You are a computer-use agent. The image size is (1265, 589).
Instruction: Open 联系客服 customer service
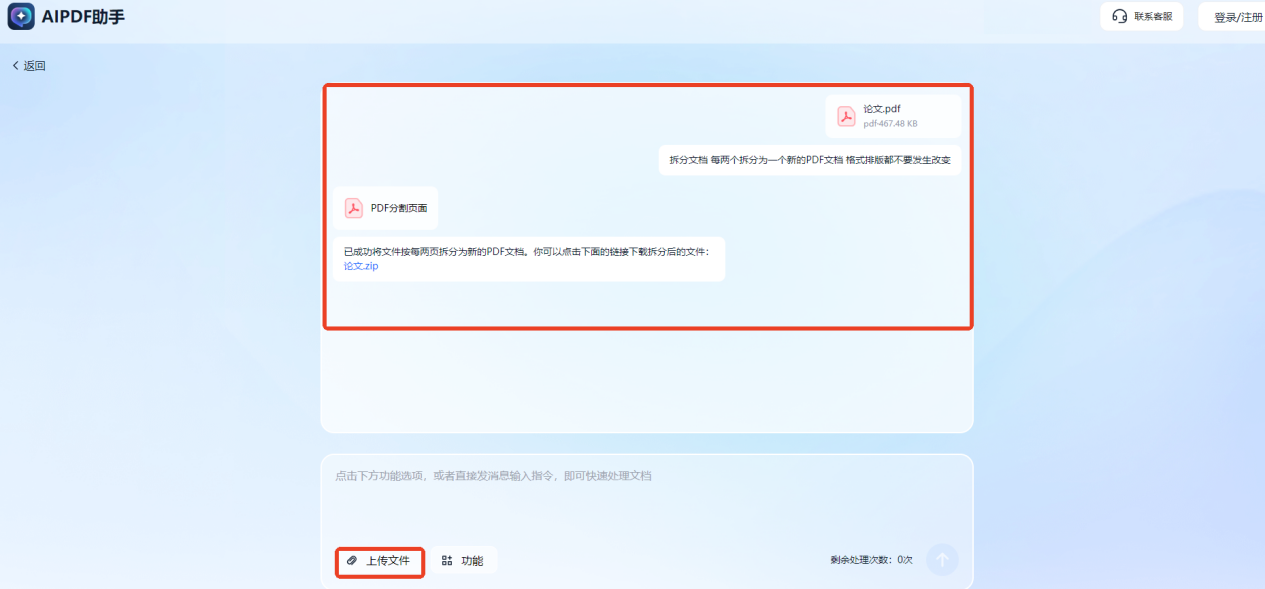tap(1142, 16)
